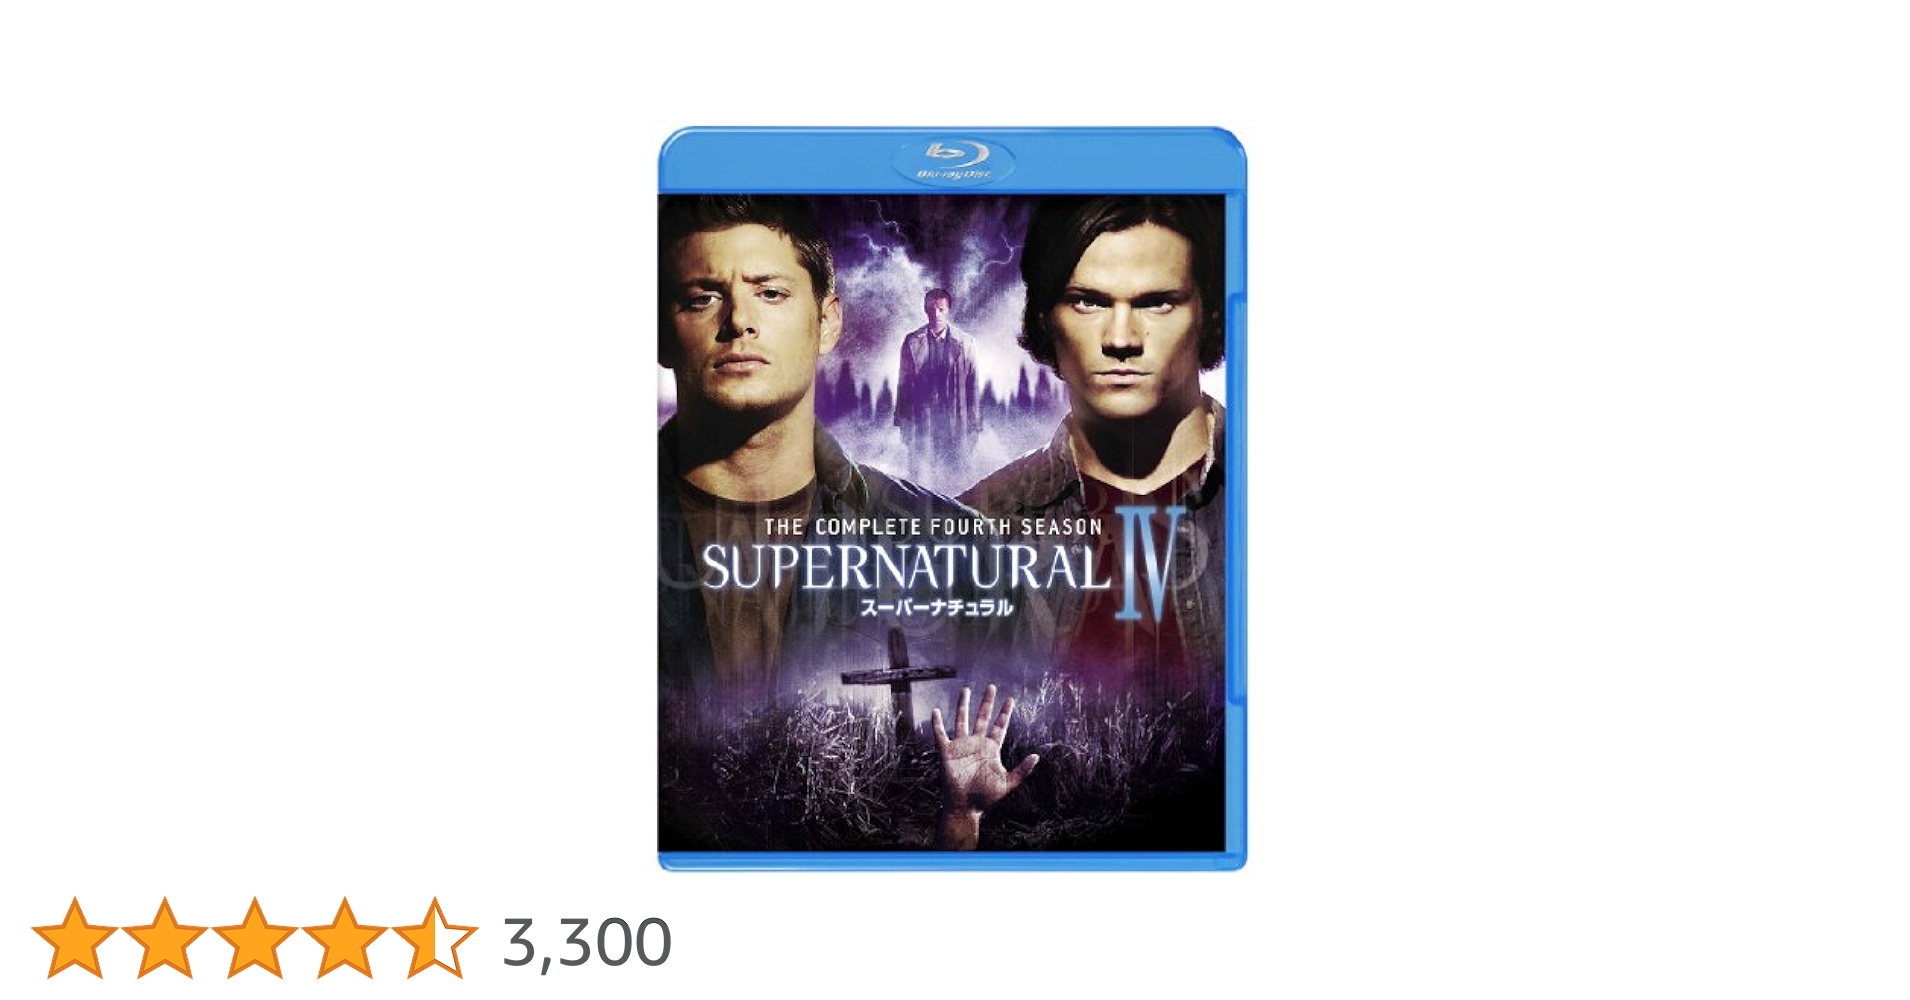Click the fourth filled rating star
Image resolution: width=1910 pixels, height=1000 pixels.
coord(344,939)
